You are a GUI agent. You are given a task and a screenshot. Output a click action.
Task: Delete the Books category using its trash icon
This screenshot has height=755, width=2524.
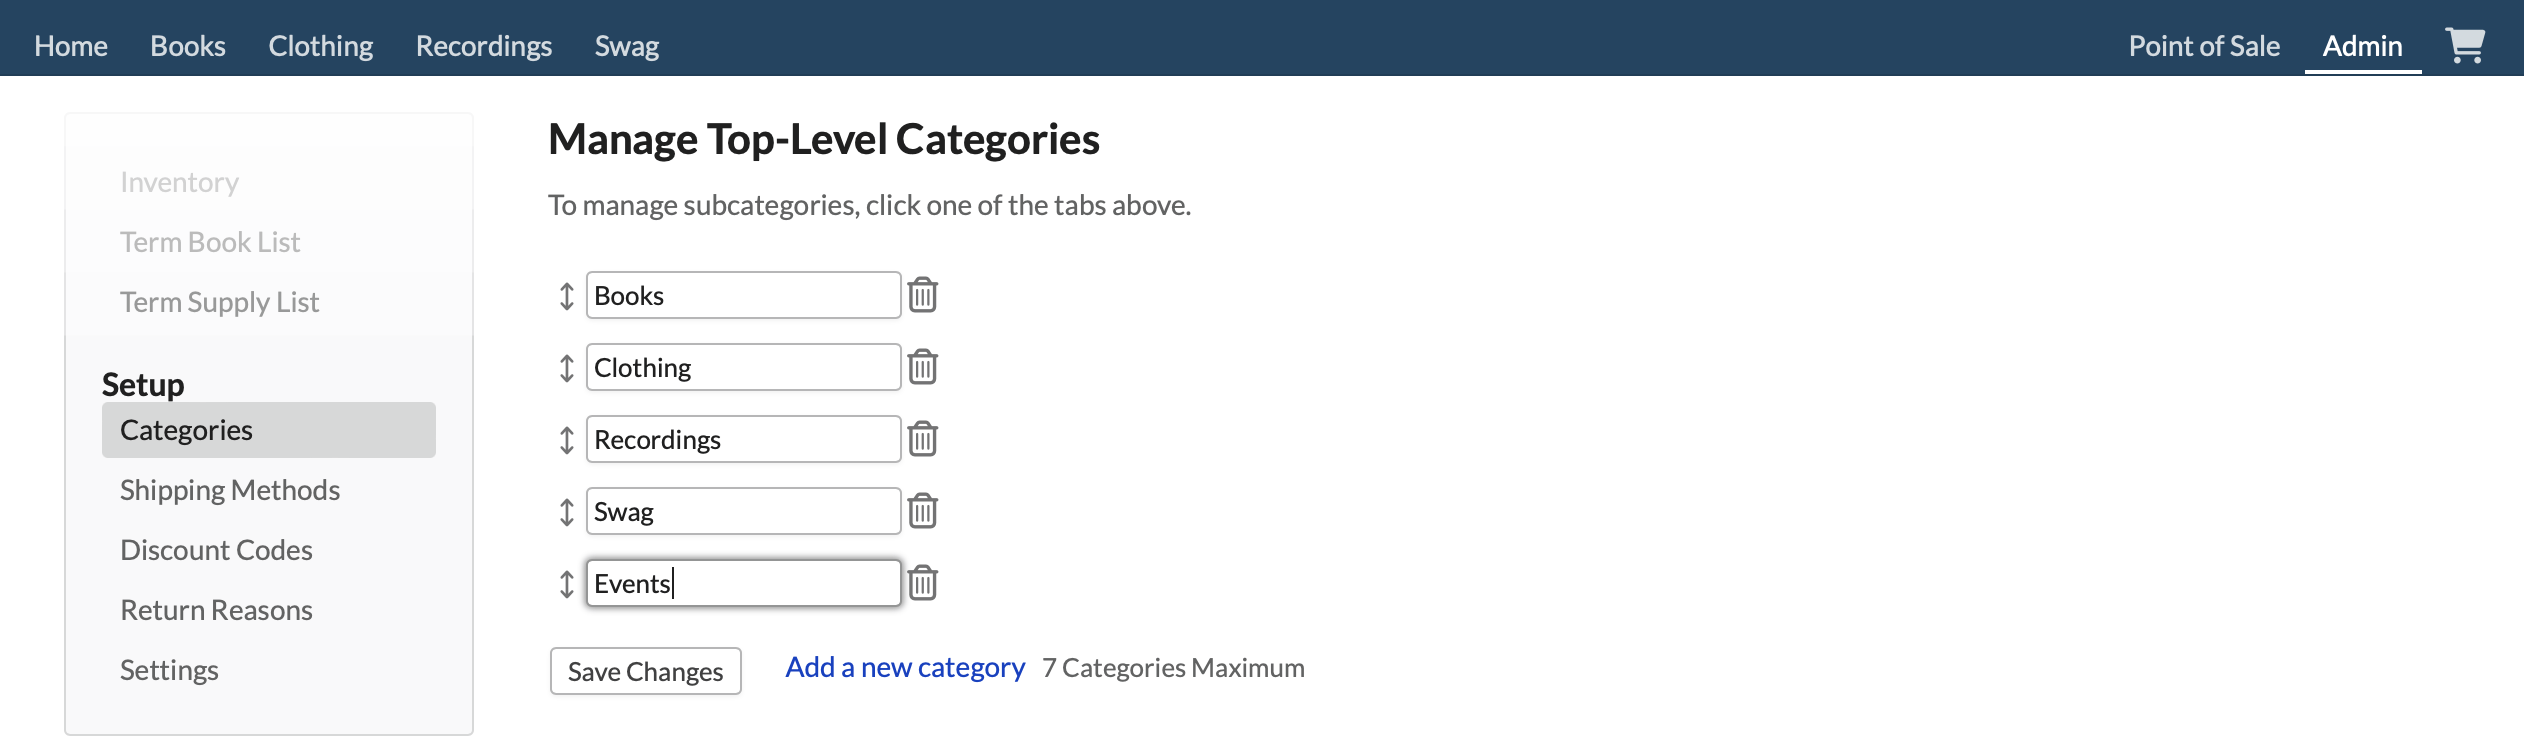tap(923, 294)
